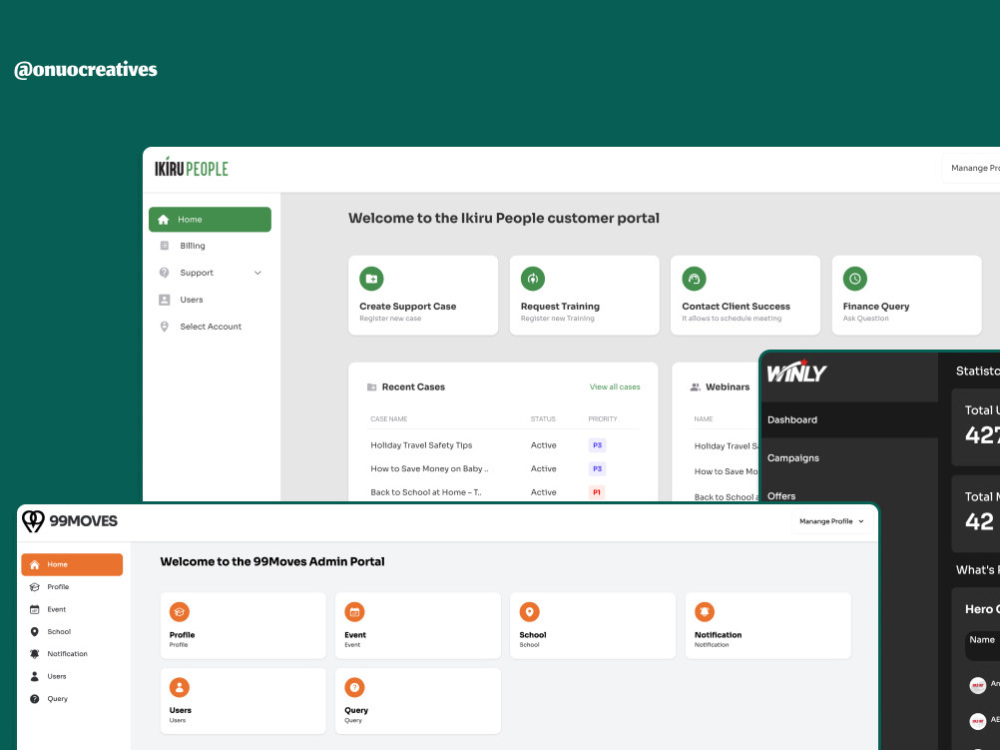Open the Finance Query card
This screenshot has height=750, width=1000.
pos(907,295)
